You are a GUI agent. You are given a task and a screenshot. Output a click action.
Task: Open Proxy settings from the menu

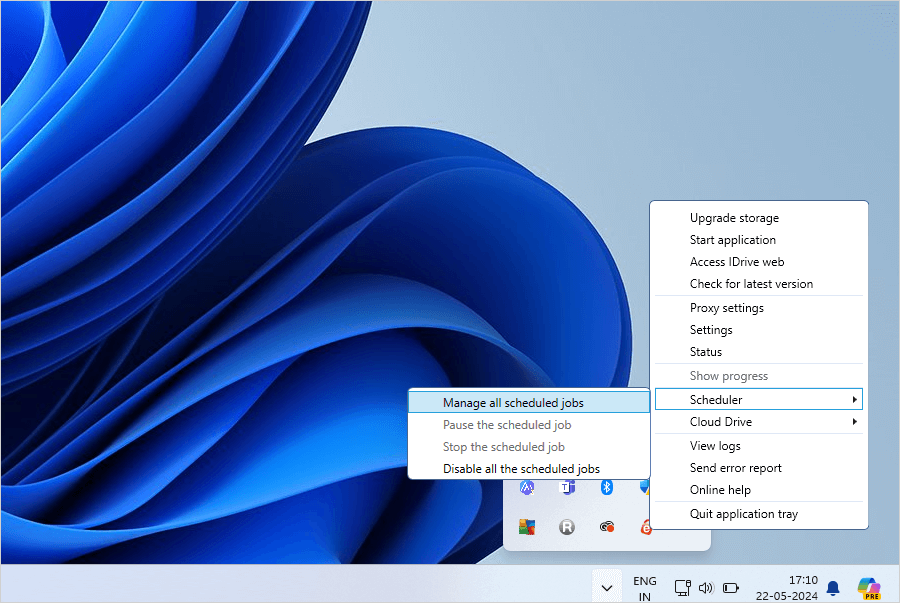pos(726,308)
